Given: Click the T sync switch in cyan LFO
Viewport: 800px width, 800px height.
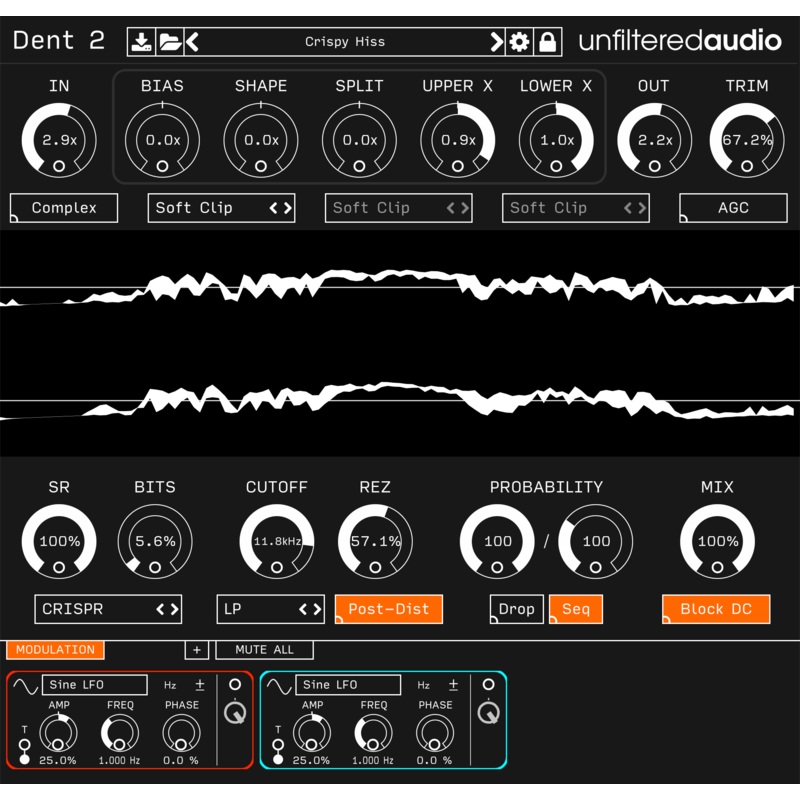Looking at the screenshot, I should tap(278, 752).
